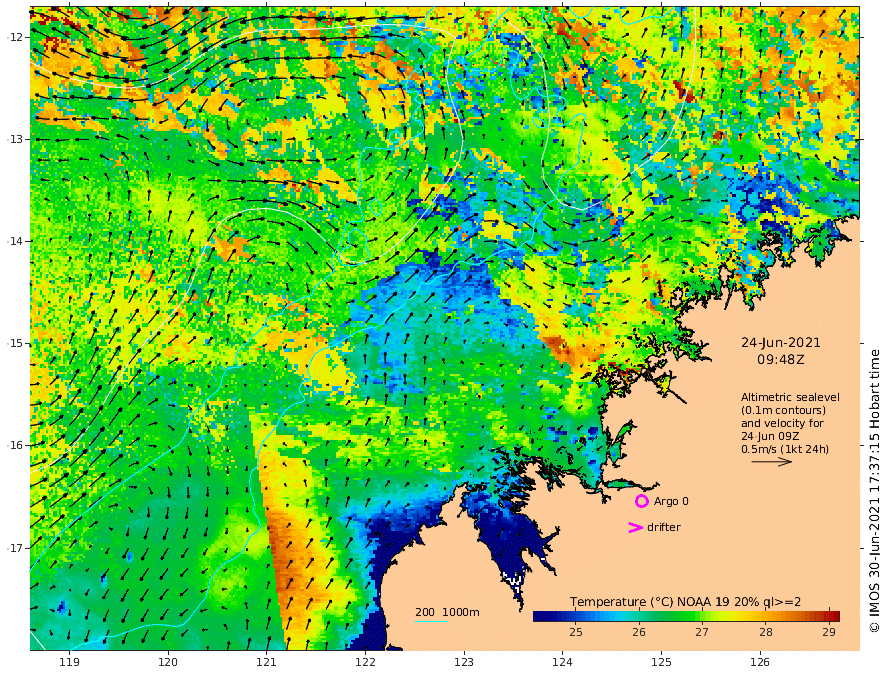Click the cyan 200m contour legend line

[430, 621]
